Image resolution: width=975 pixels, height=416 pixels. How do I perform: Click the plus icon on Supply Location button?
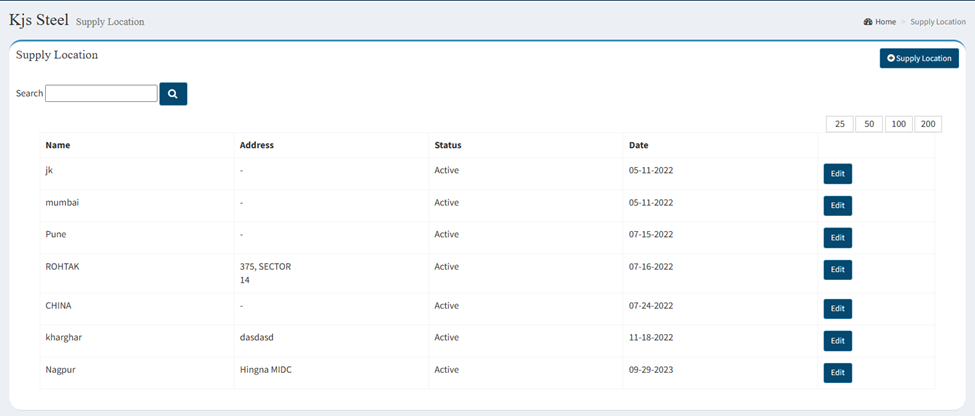(891, 58)
